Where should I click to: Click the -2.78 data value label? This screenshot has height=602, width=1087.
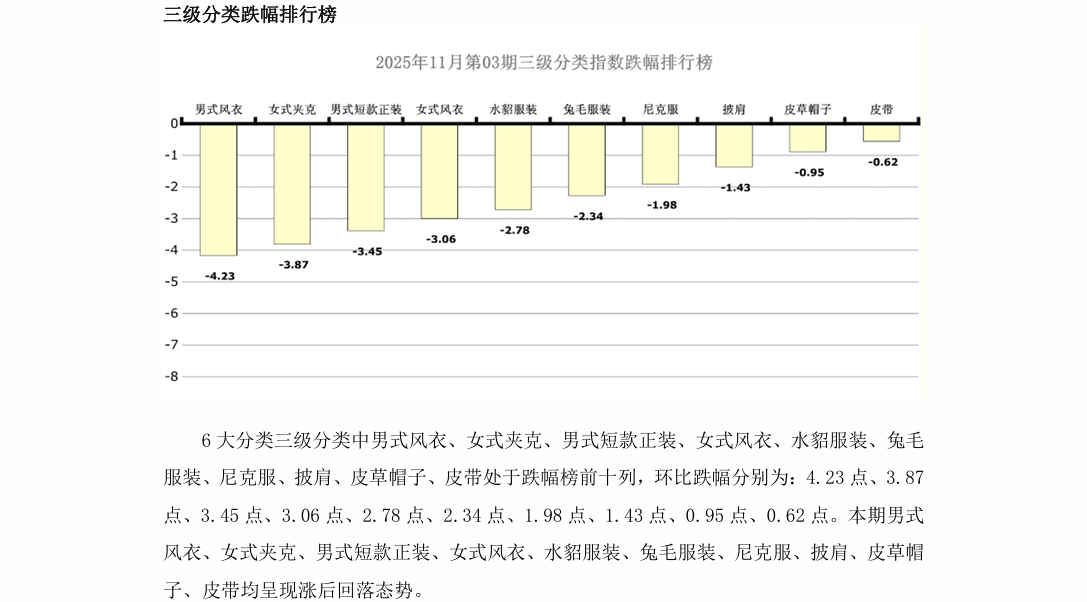coord(514,230)
